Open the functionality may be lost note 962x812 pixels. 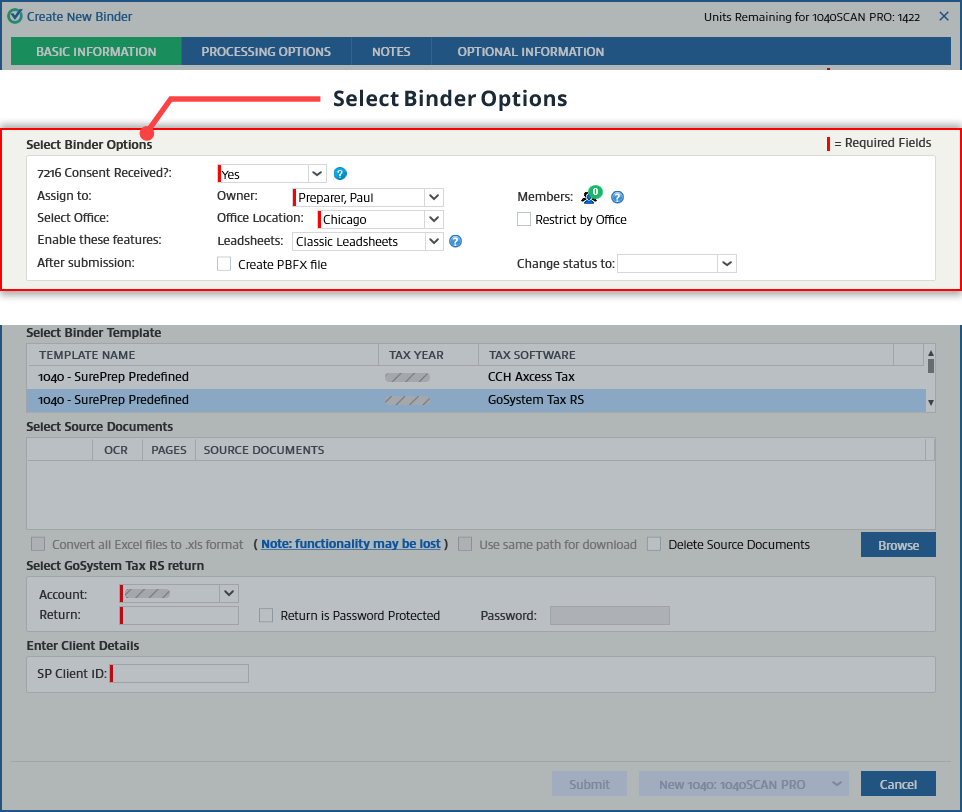tap(350, 544)
